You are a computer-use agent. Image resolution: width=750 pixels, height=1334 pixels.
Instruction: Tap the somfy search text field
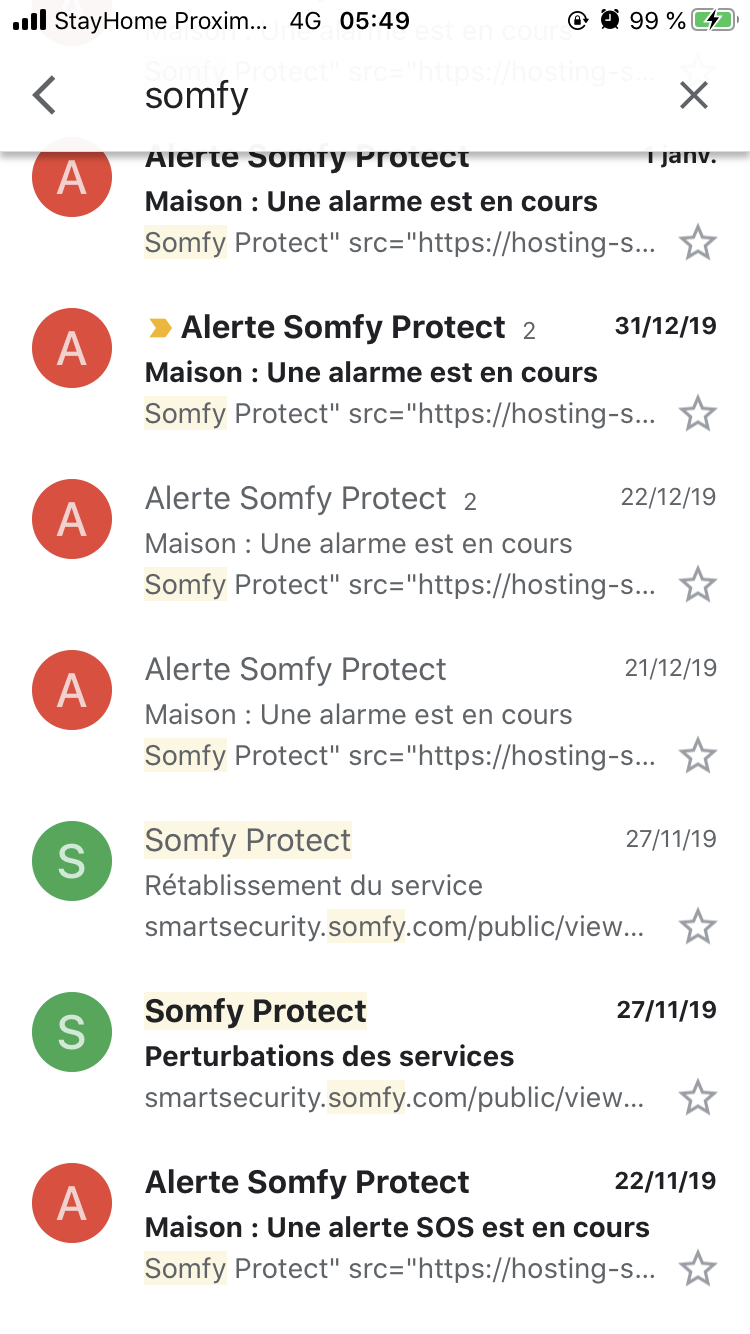380,96
